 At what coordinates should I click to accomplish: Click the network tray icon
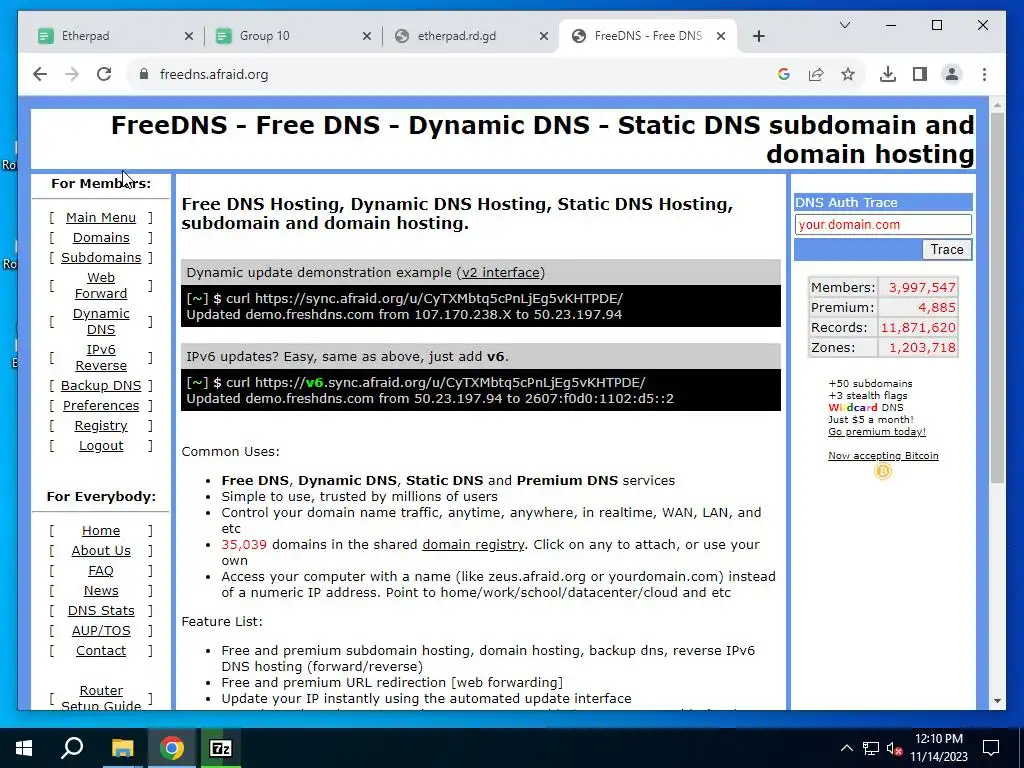pyautogui.click(x=871, y=748)
